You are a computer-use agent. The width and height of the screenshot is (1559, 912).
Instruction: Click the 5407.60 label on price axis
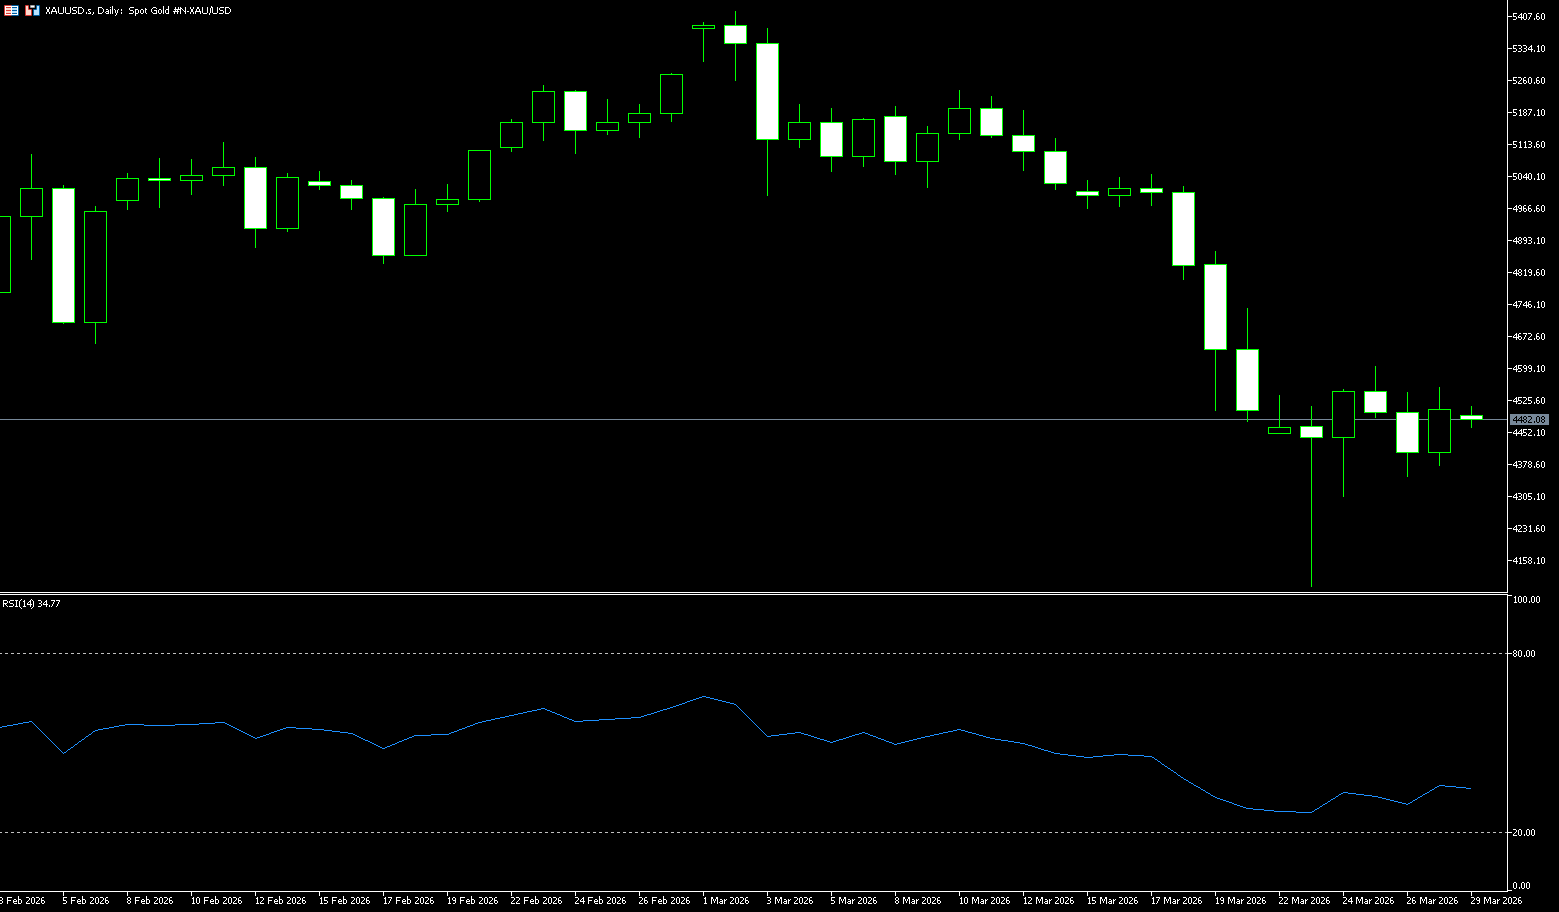[x=1529, y=17]
